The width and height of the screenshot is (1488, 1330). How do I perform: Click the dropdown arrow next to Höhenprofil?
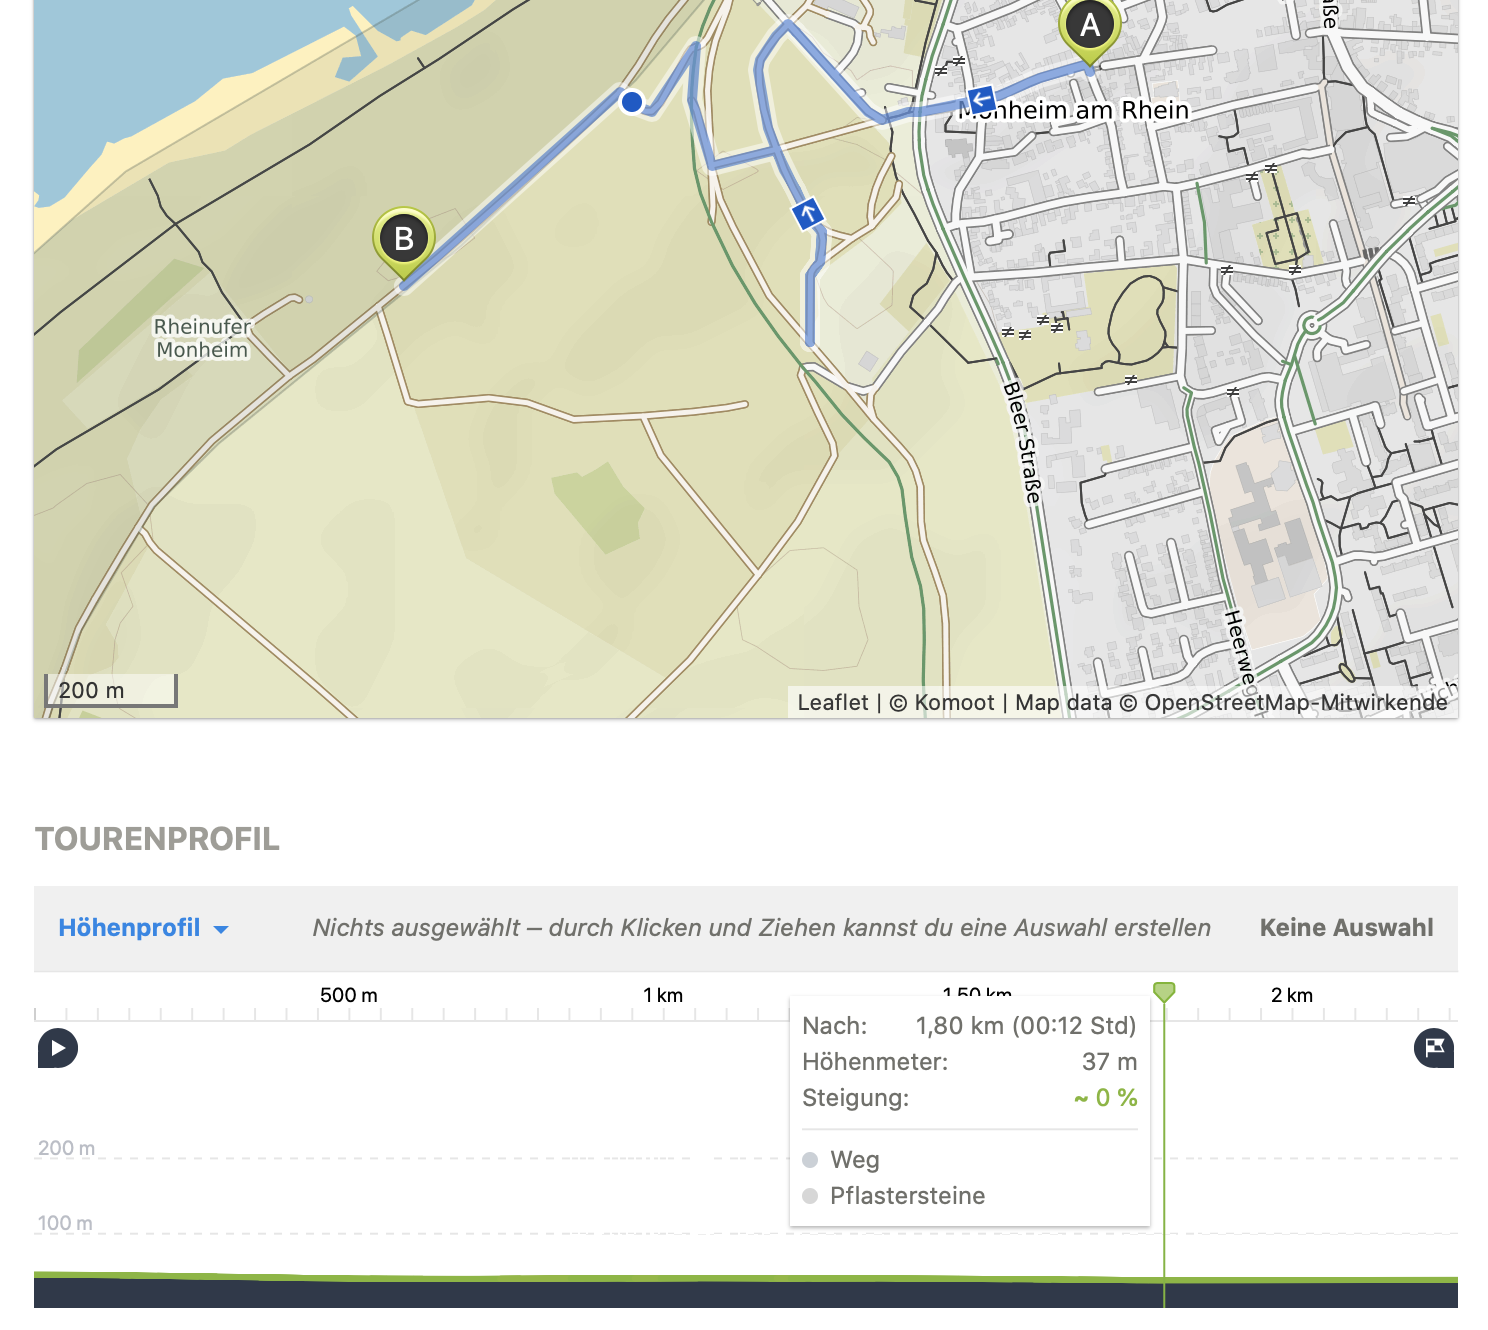(x=221, y=930)
